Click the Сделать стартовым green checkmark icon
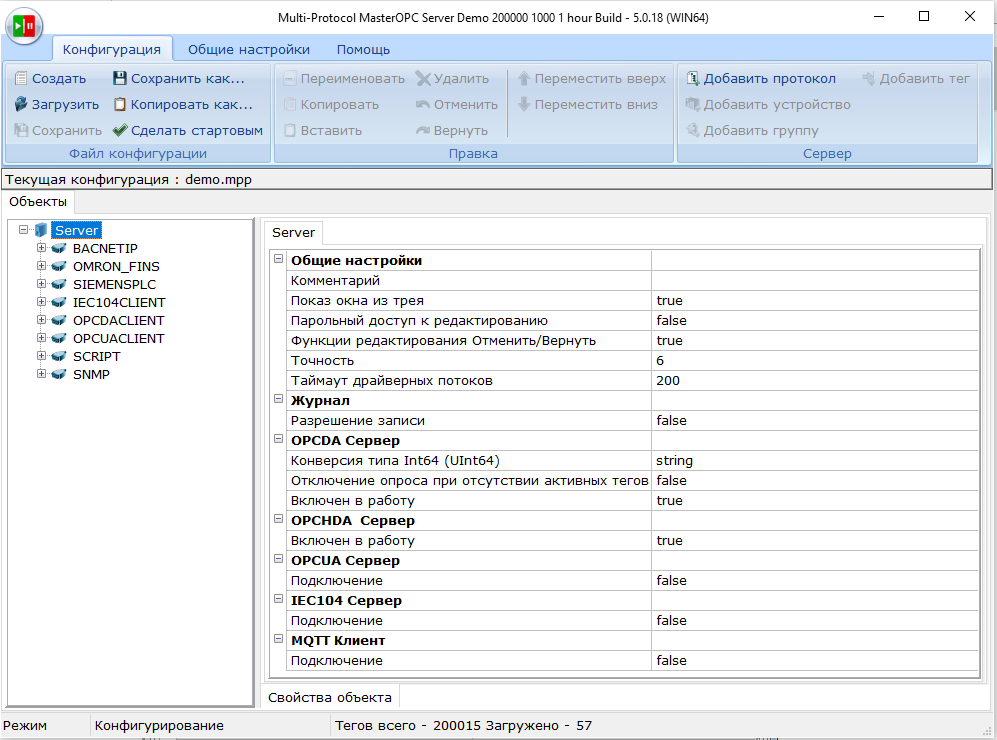The width and height of the screenshot is (997, 740). [x=120, y=130]
